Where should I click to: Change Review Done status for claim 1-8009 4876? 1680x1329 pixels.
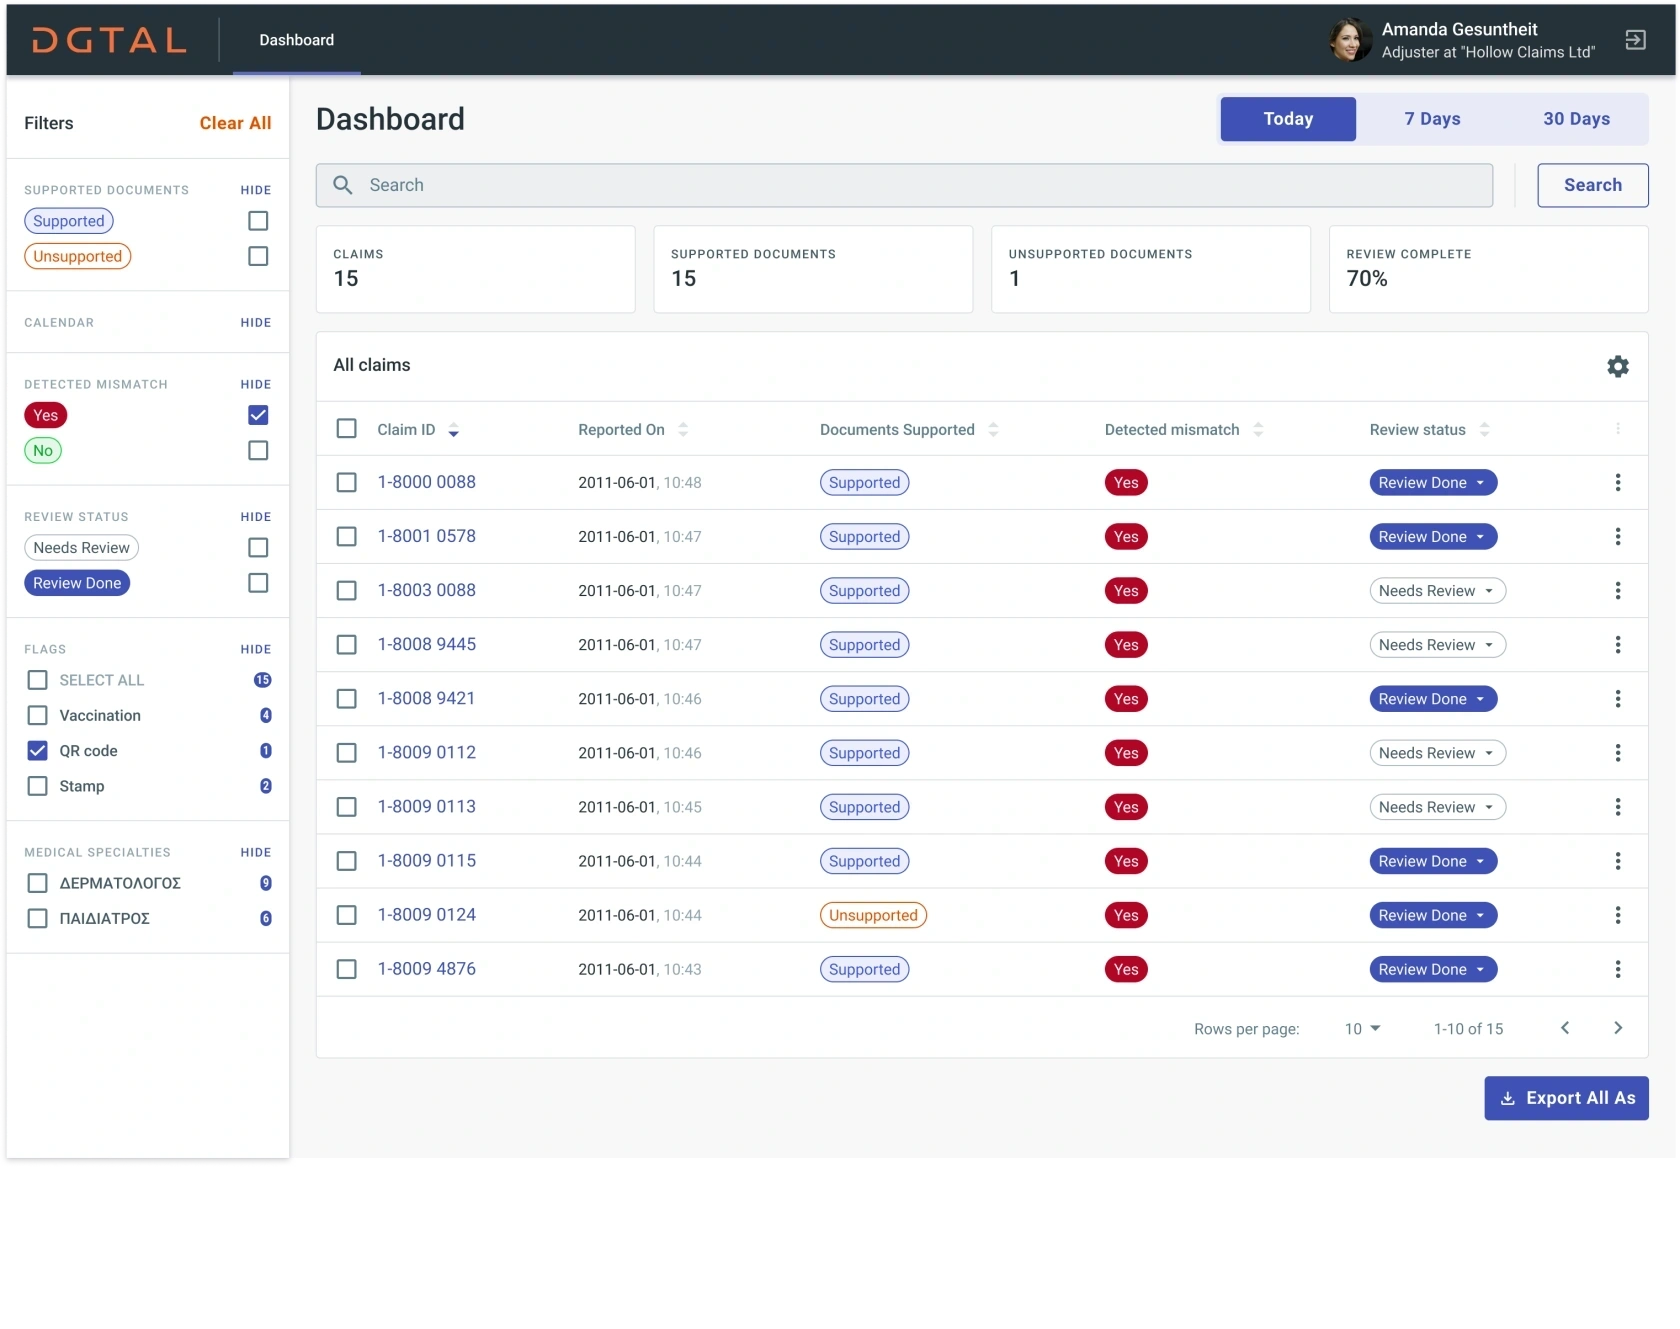point(1432,969)
